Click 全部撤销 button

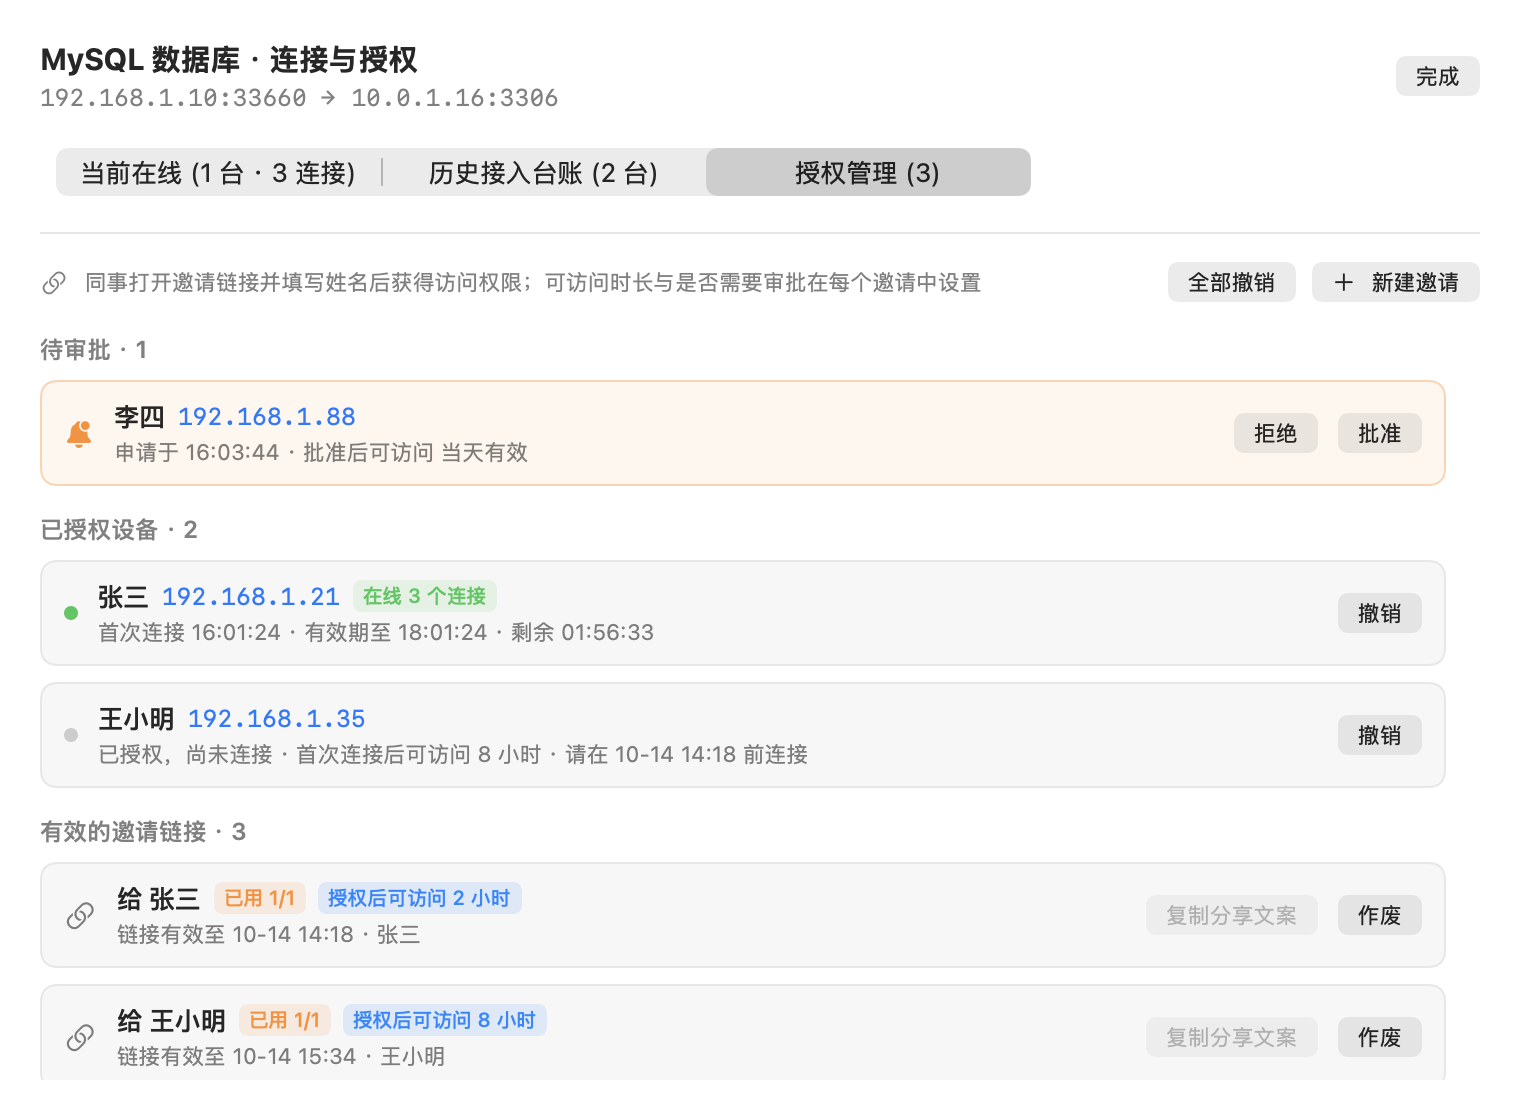[1231, 282]
